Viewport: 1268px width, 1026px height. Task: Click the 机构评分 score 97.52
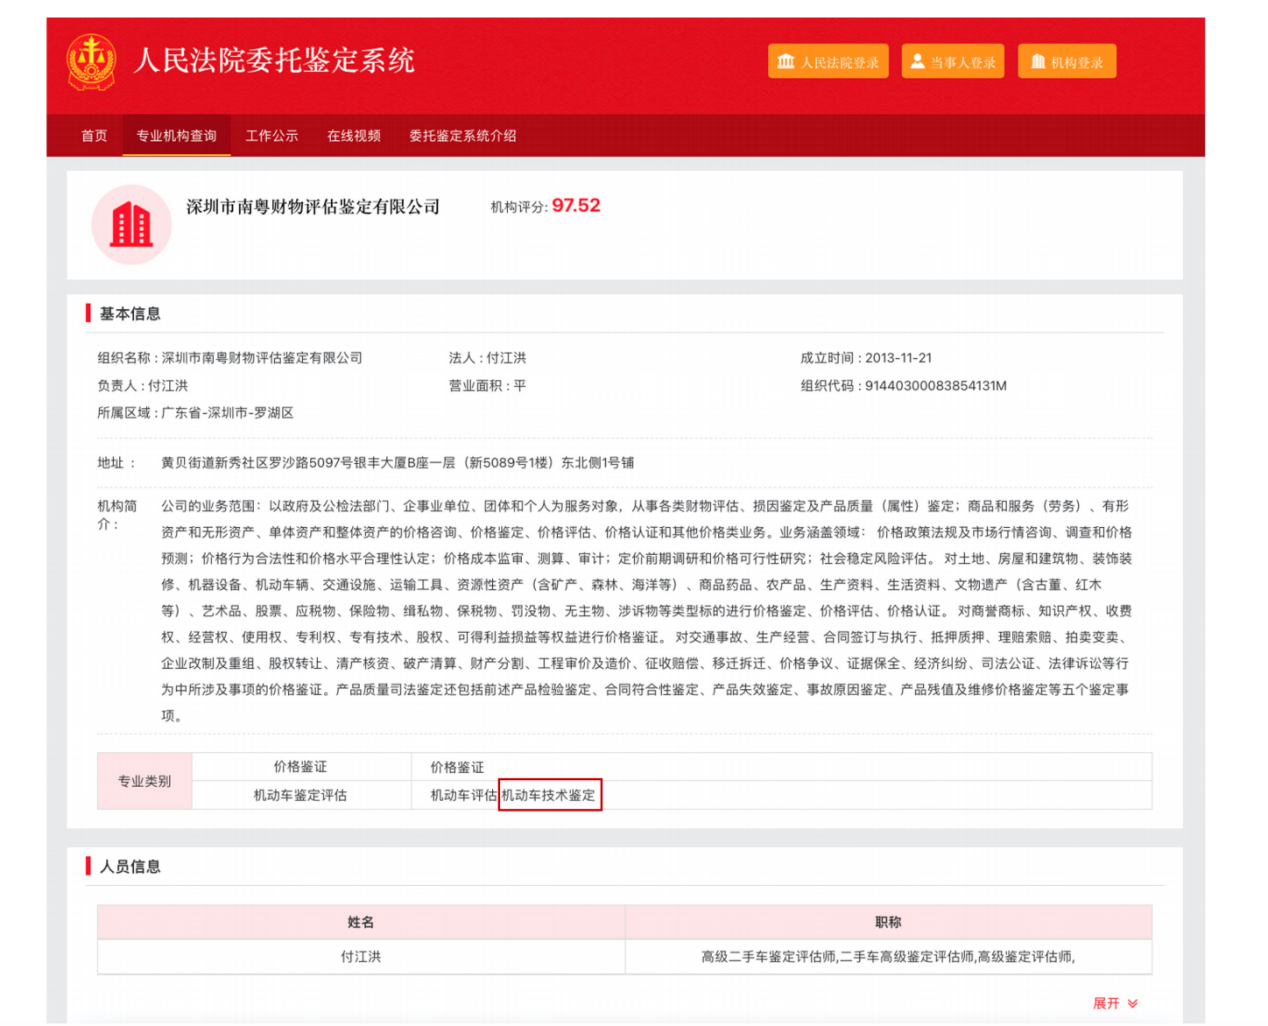576,206
